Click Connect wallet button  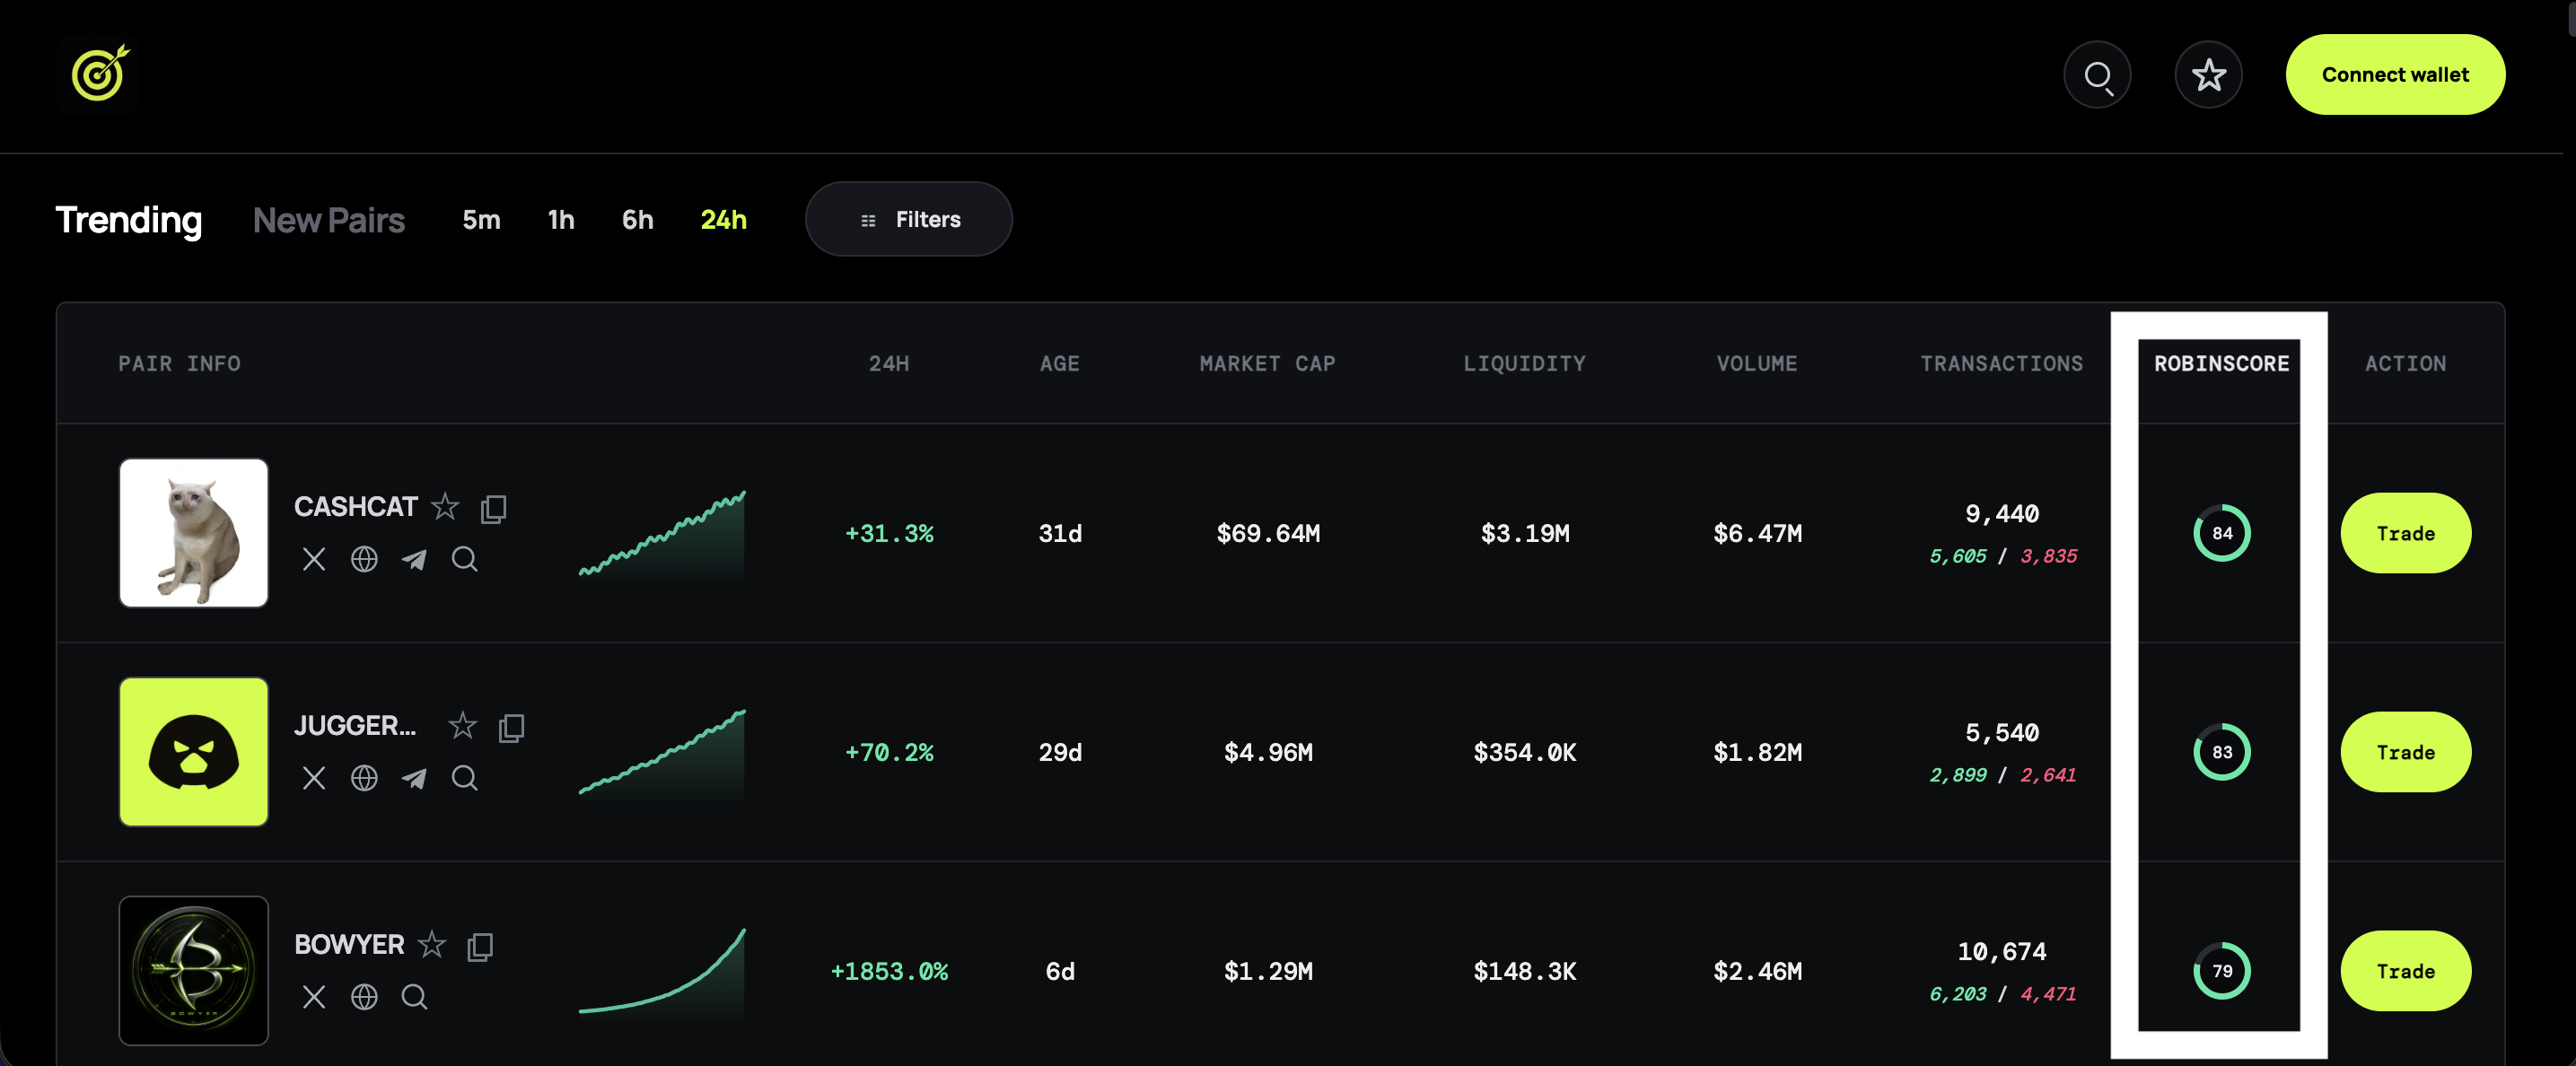point(2395,75)
